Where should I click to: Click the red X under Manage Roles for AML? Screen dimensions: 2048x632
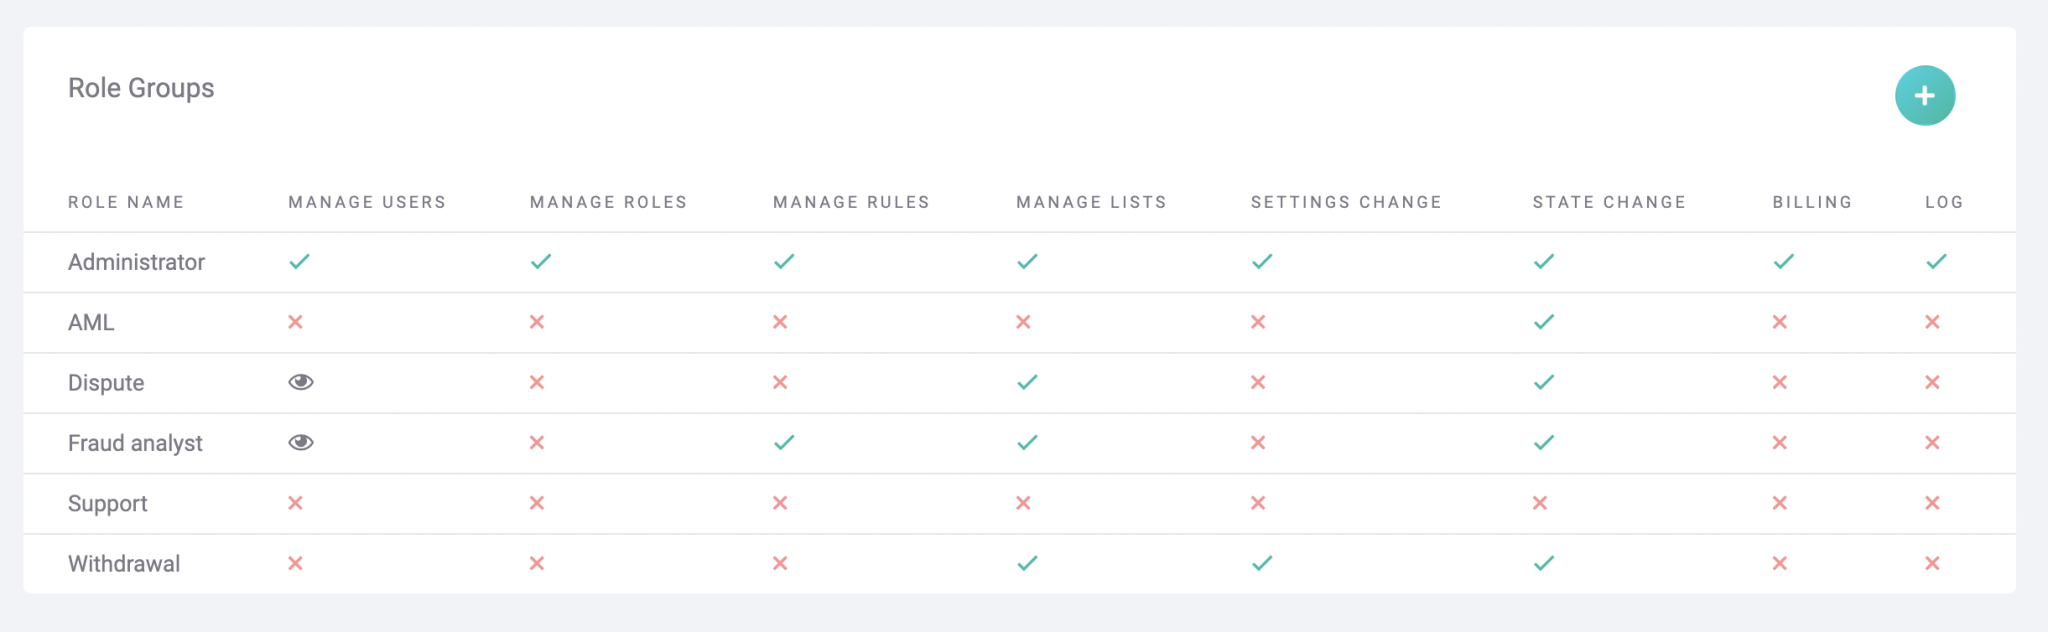click(537, 322)
